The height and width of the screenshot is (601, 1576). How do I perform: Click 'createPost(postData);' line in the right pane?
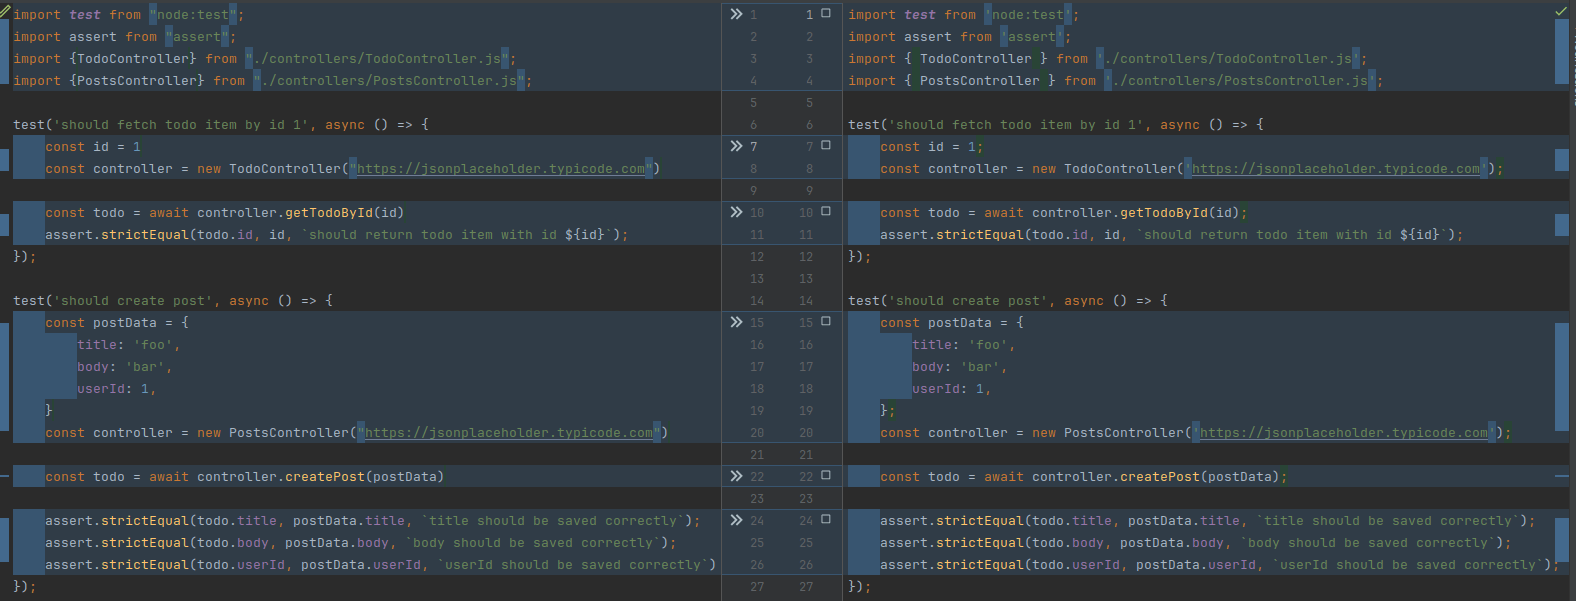[x=1084, y=477]
